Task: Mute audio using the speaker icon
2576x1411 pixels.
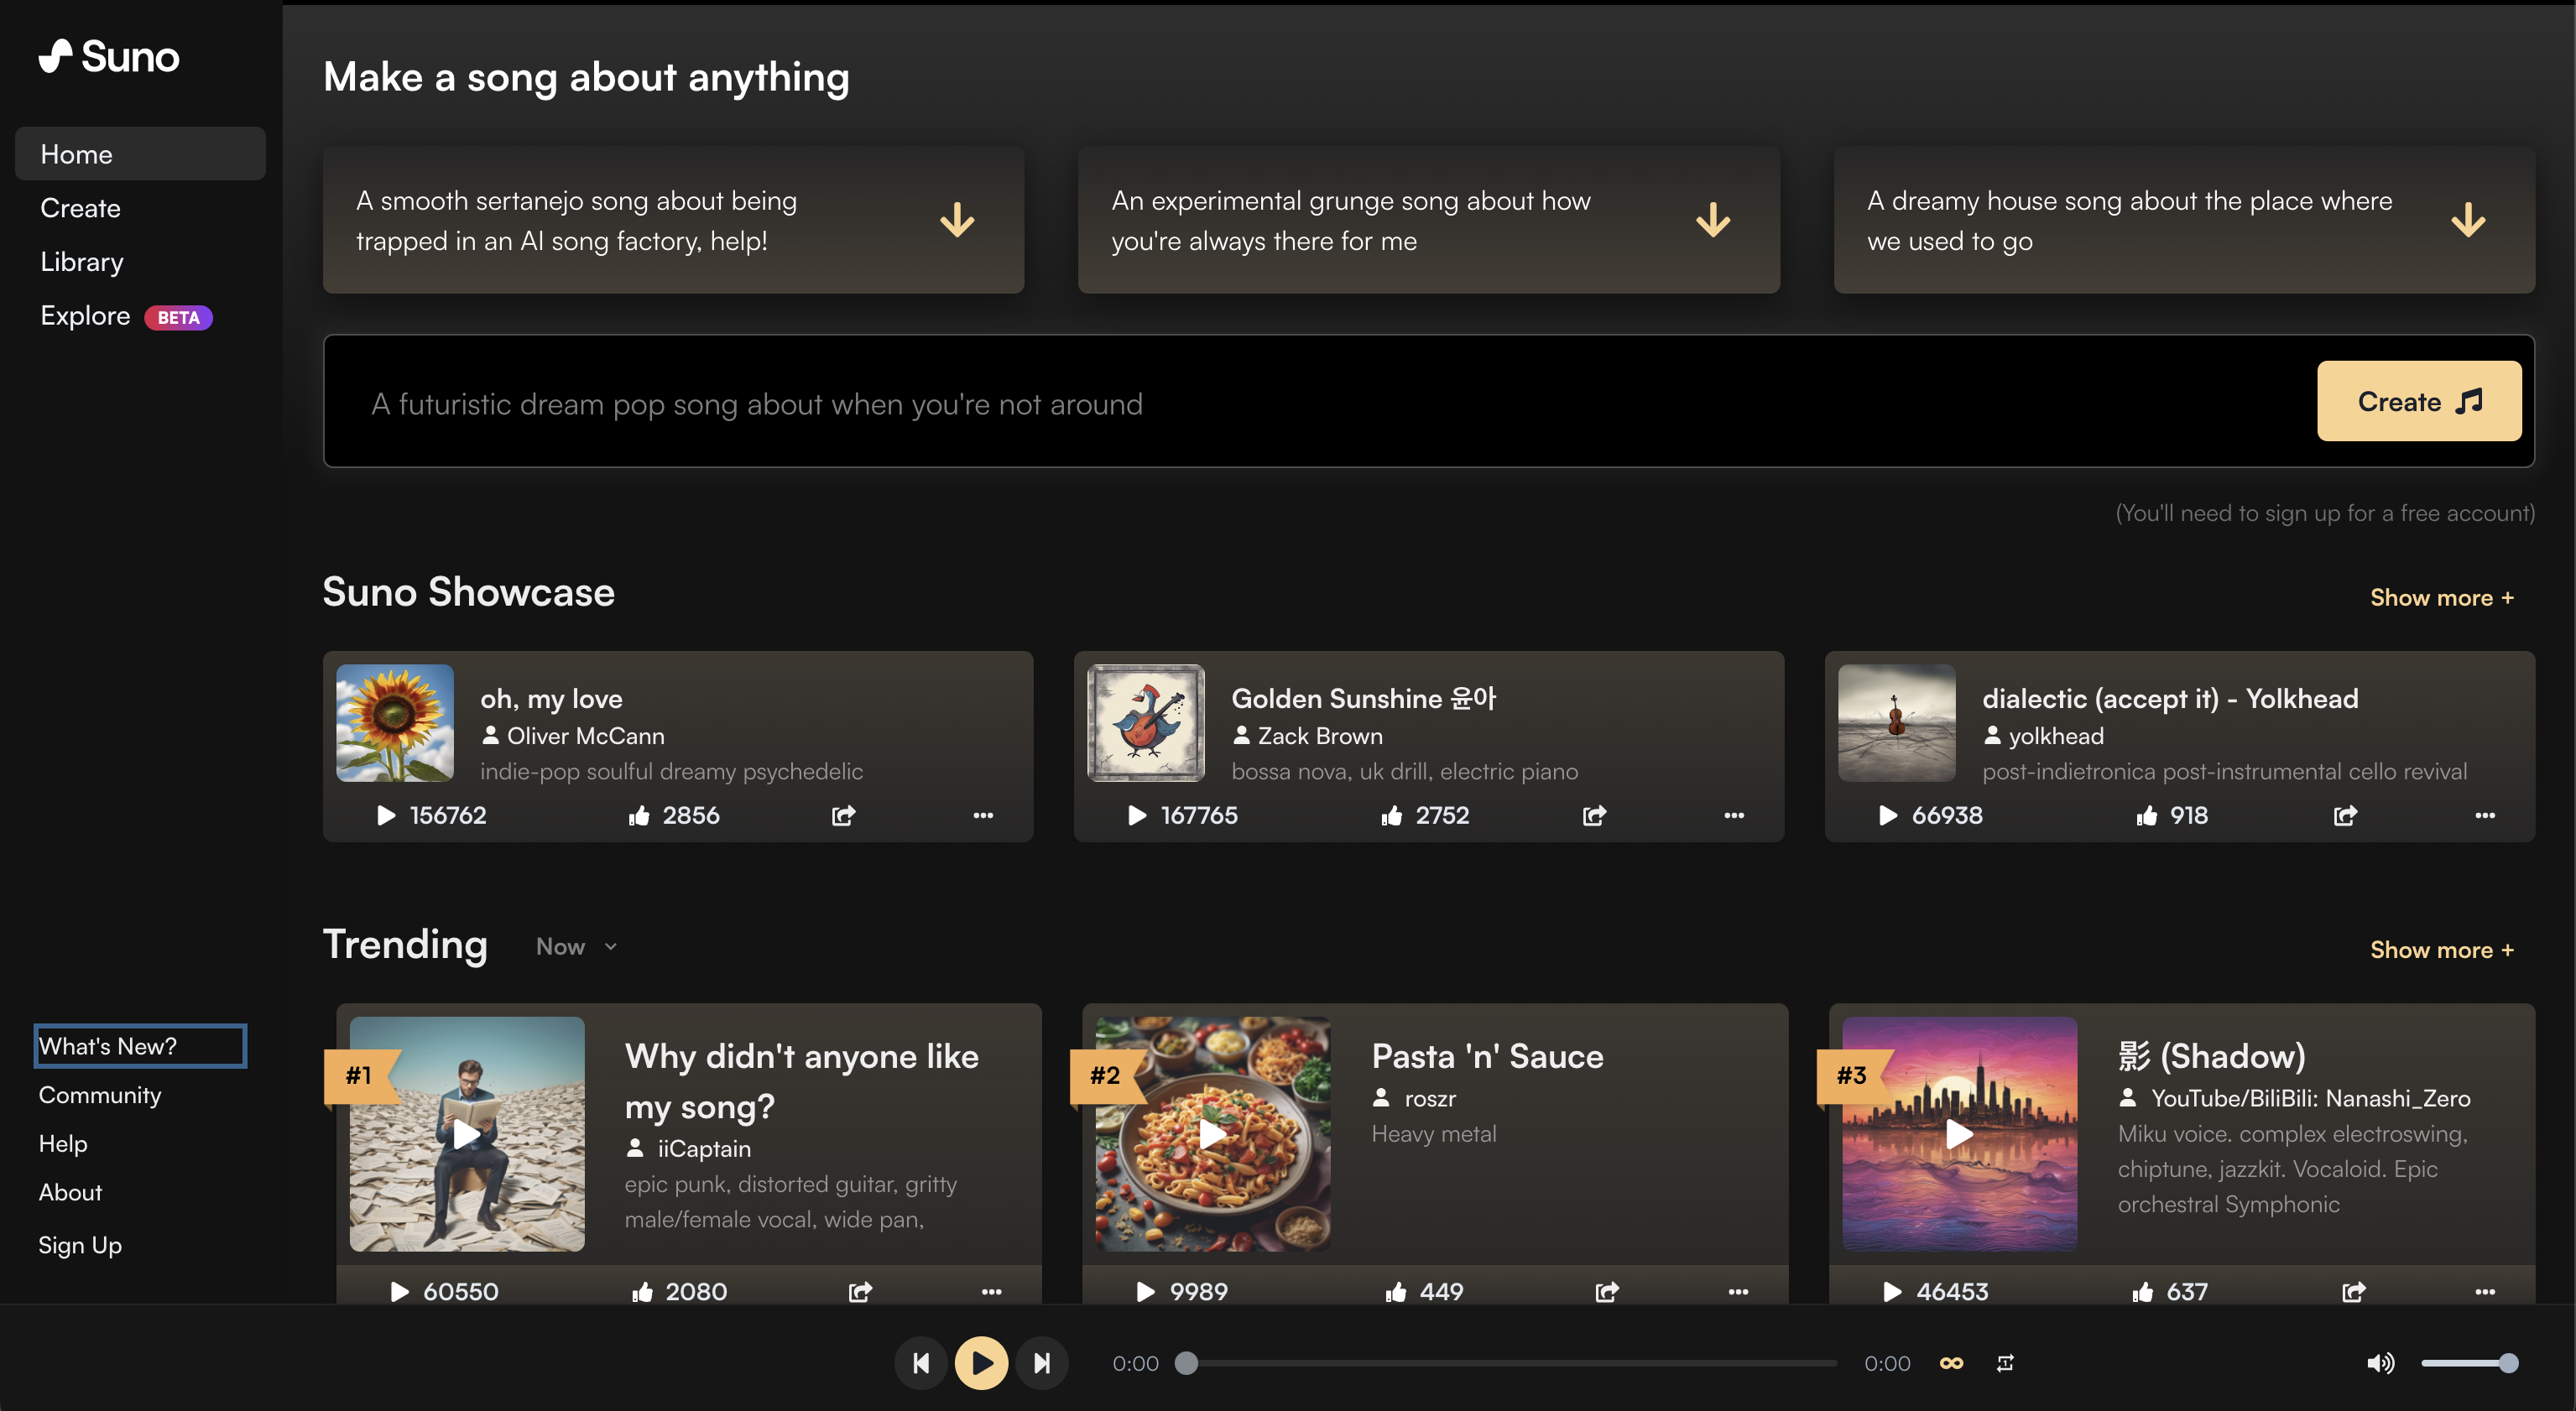Action: point(2380,1363)
